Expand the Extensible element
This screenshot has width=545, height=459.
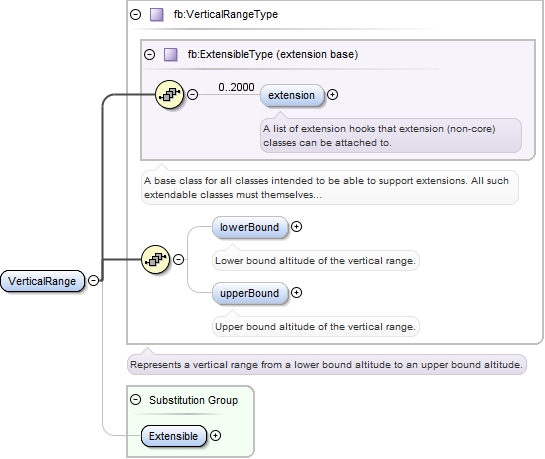(215, 436)
